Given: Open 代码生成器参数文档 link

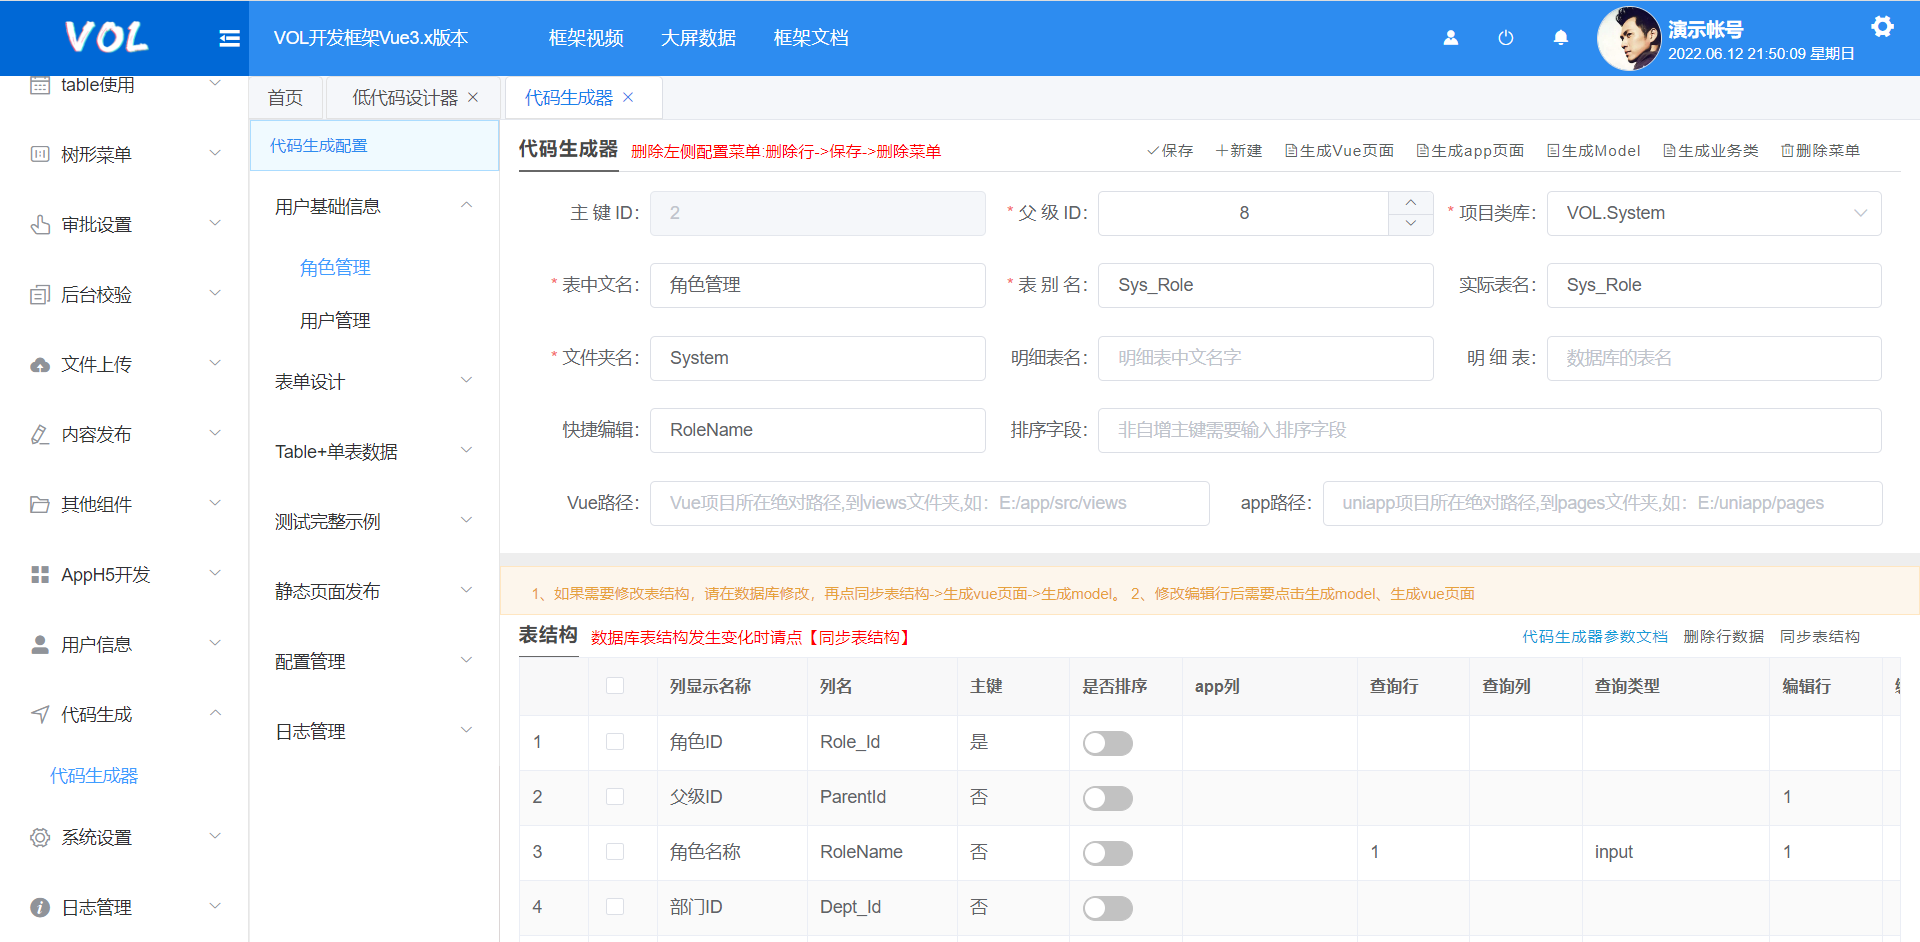Looking at the screenshot, I should pos(1595,637).
